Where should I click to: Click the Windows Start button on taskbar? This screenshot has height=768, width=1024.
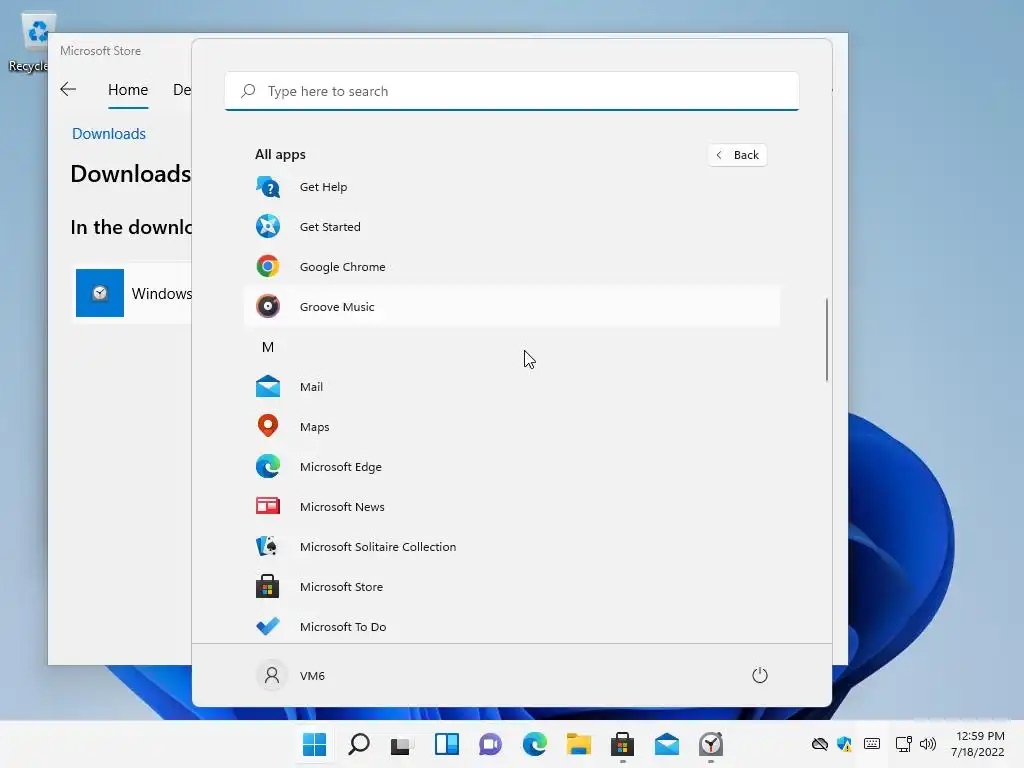click(x=314, y=744)
